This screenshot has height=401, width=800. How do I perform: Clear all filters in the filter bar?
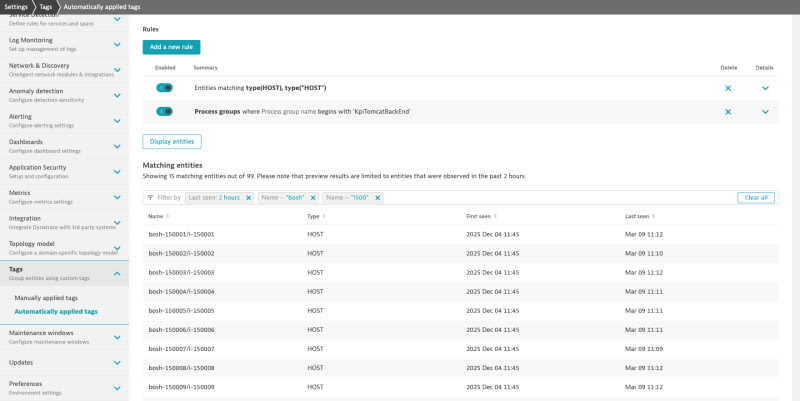tap(755, 198)
